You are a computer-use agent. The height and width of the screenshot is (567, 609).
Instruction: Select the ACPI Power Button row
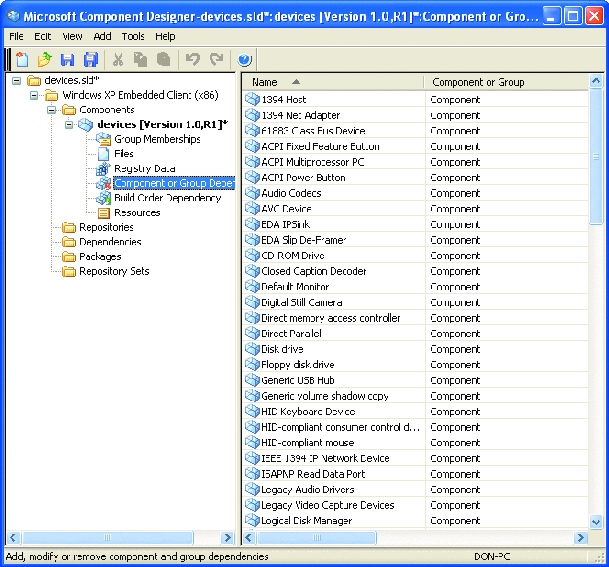[x=416, y=177]
